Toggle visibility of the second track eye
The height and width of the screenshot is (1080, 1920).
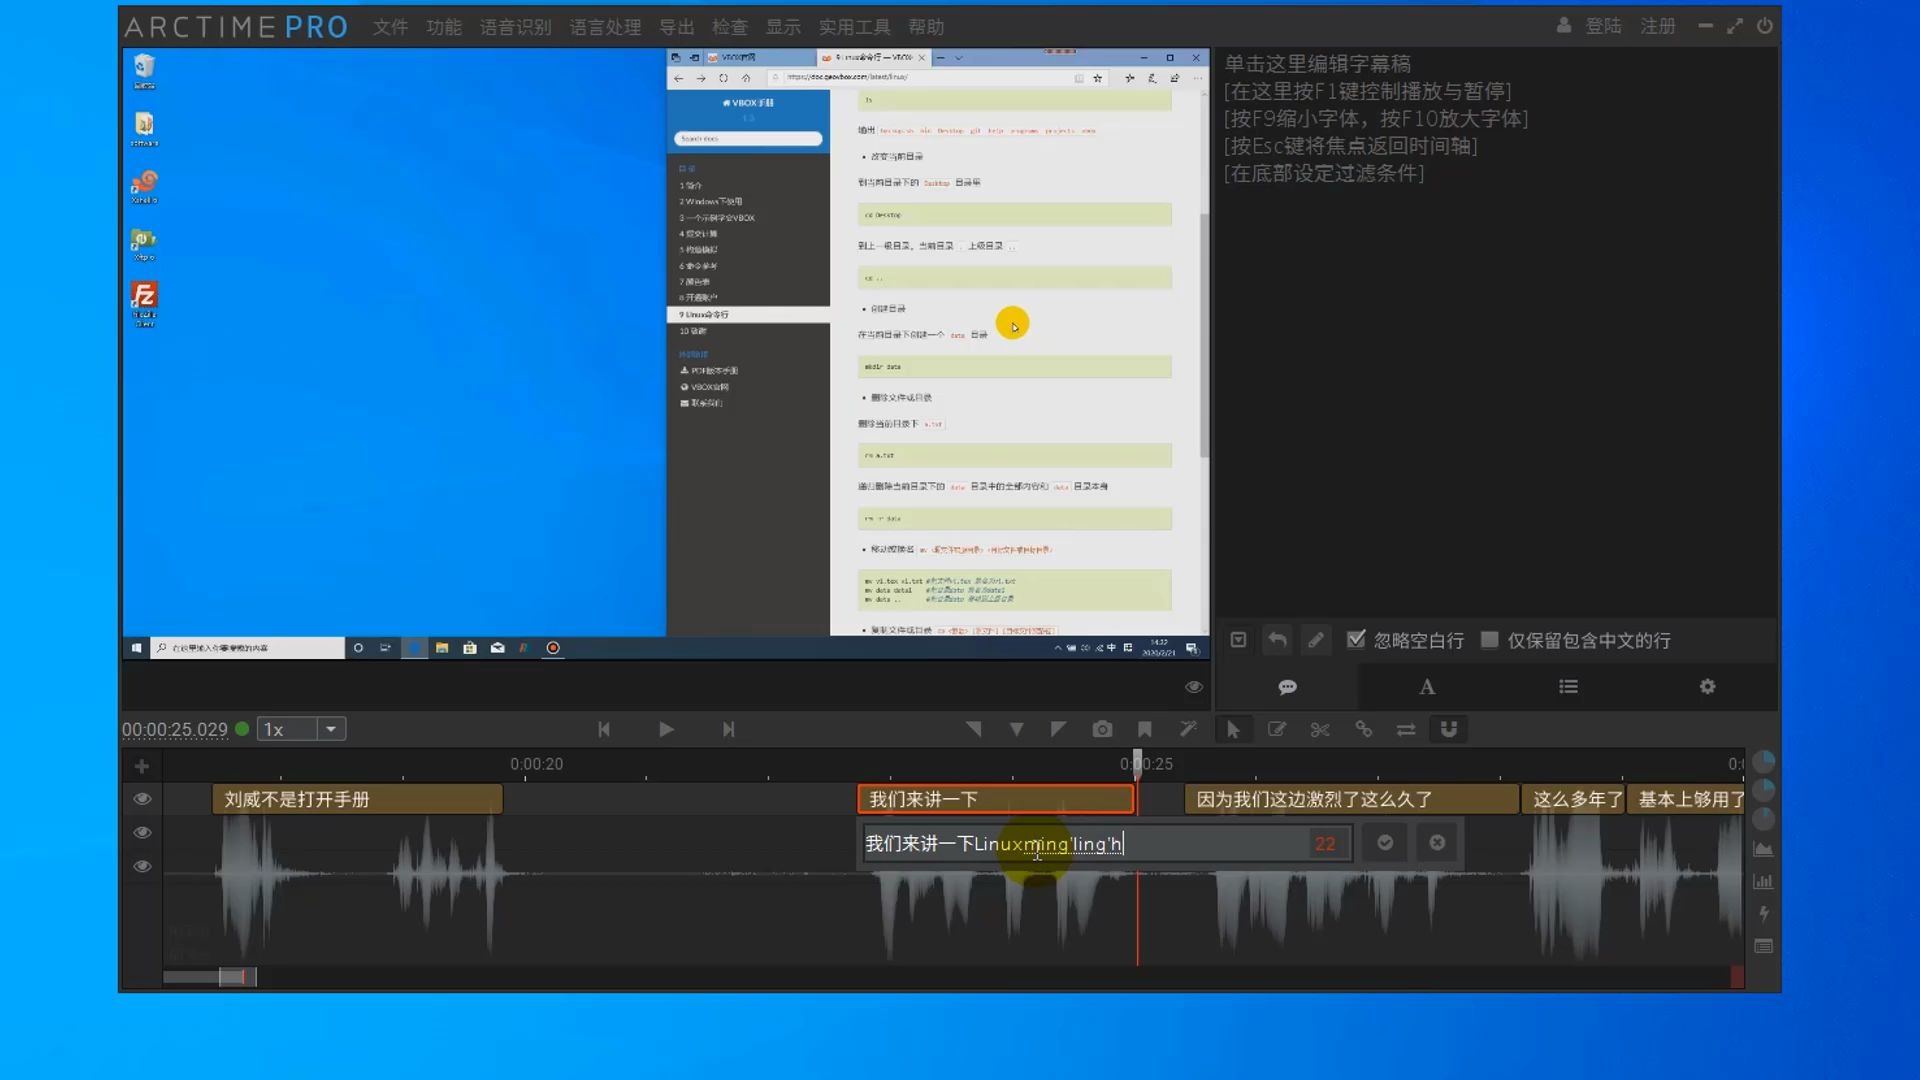[x=142, y=832]
